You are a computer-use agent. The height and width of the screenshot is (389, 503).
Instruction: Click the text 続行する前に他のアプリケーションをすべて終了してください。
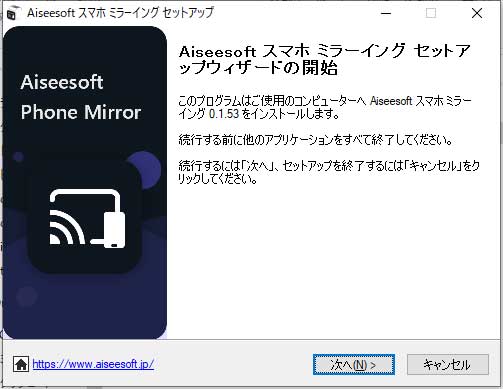315,139
